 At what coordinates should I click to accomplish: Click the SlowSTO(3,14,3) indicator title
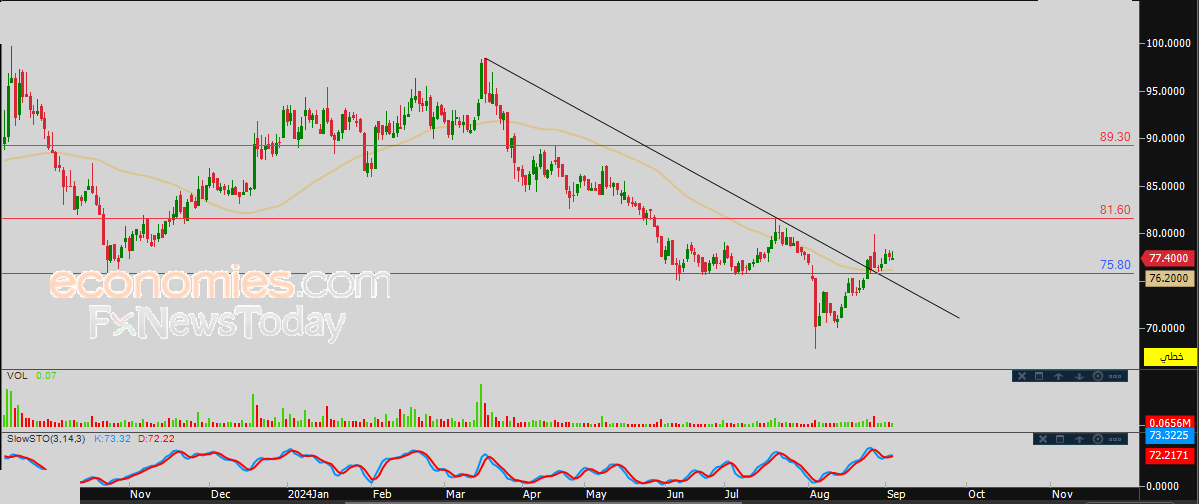(47, 439)
